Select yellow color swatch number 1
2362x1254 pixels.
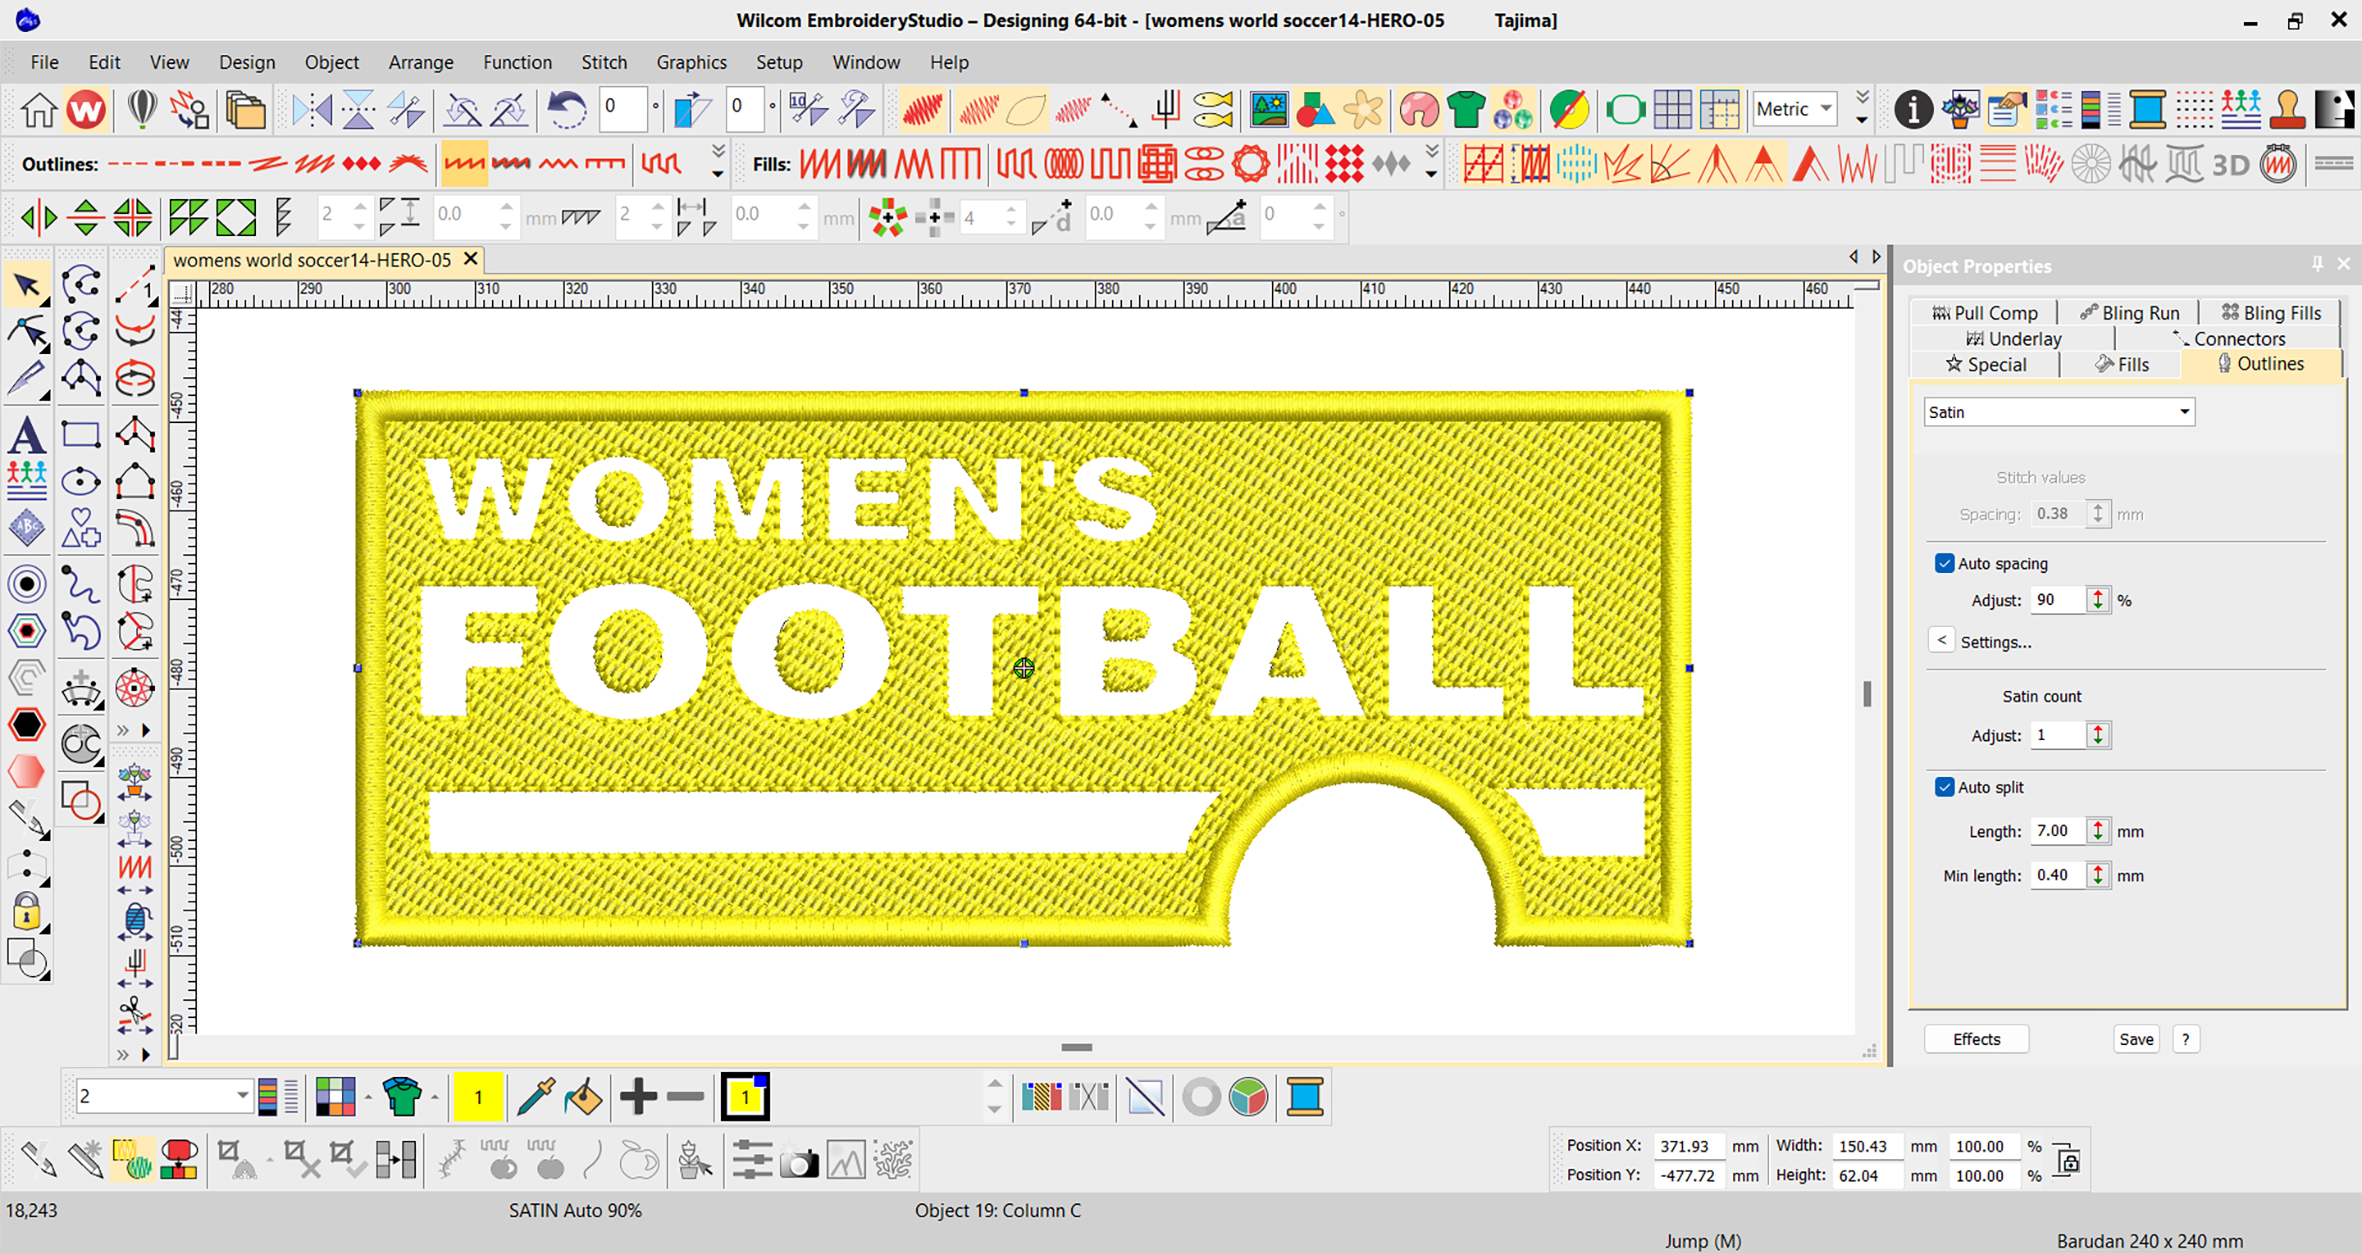click(478, 1097)
